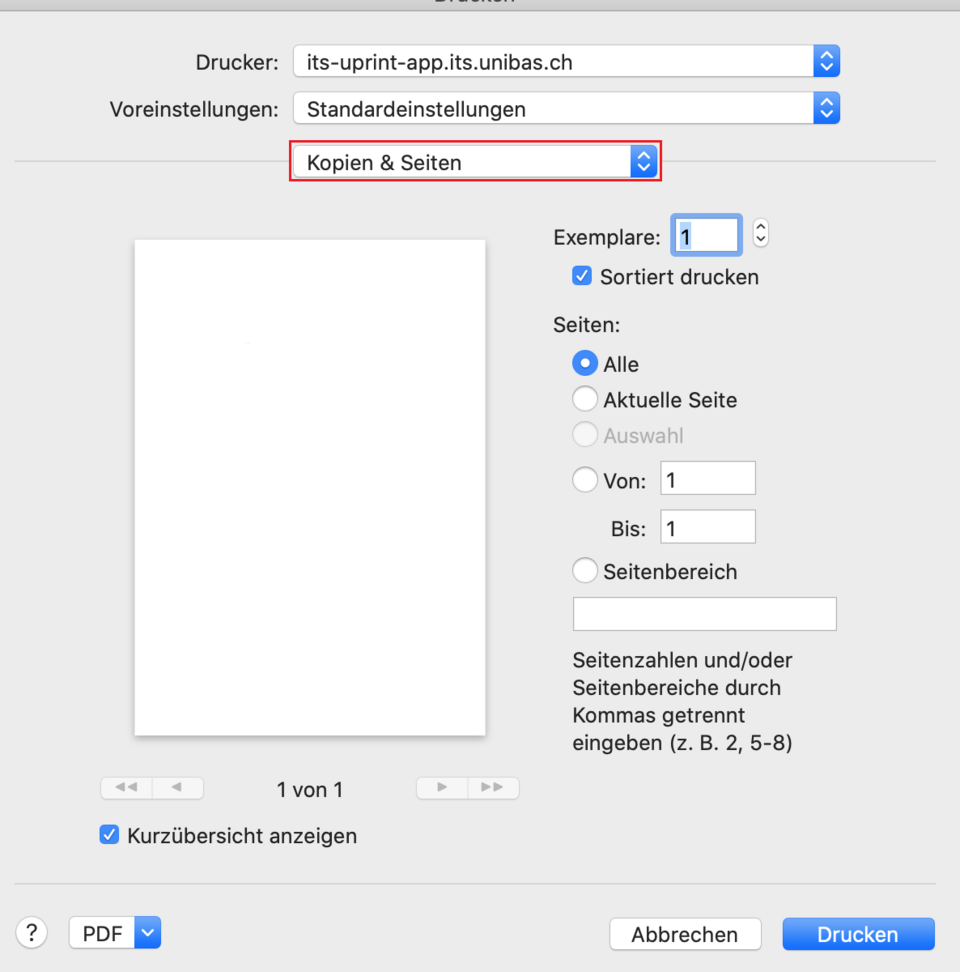Click the next page arrow below preview
960x972 pixels.
click(441, 788)
